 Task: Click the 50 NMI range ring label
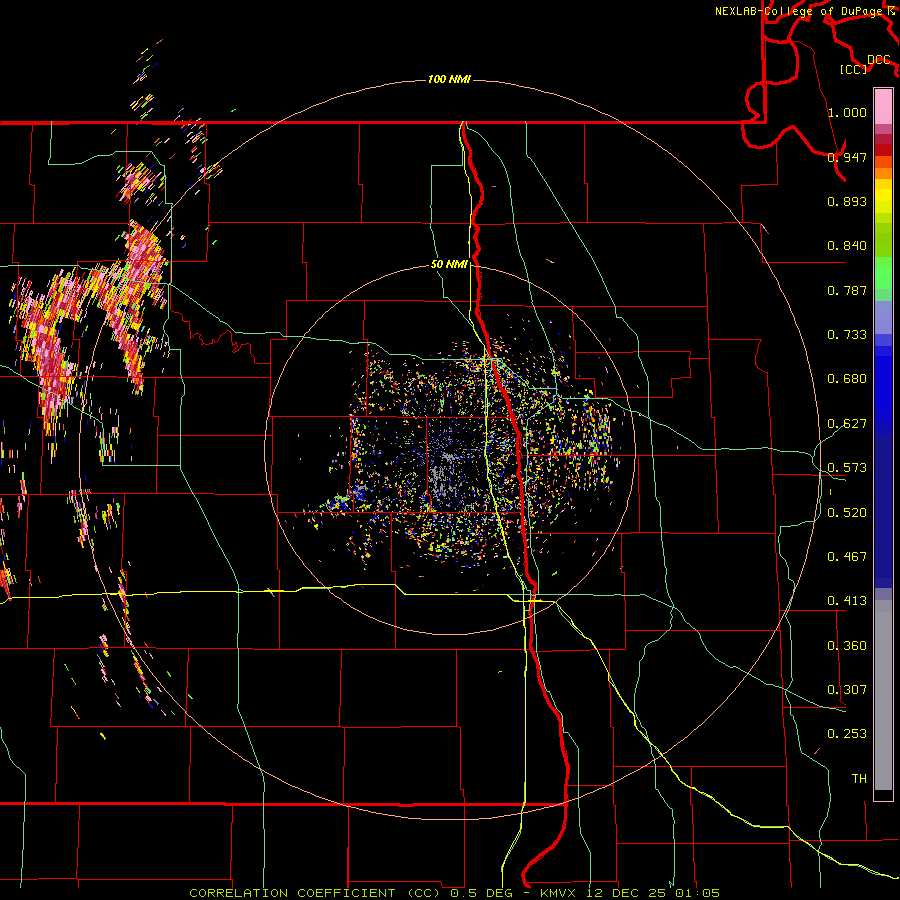pyautogui.click(x=449, y=264)
